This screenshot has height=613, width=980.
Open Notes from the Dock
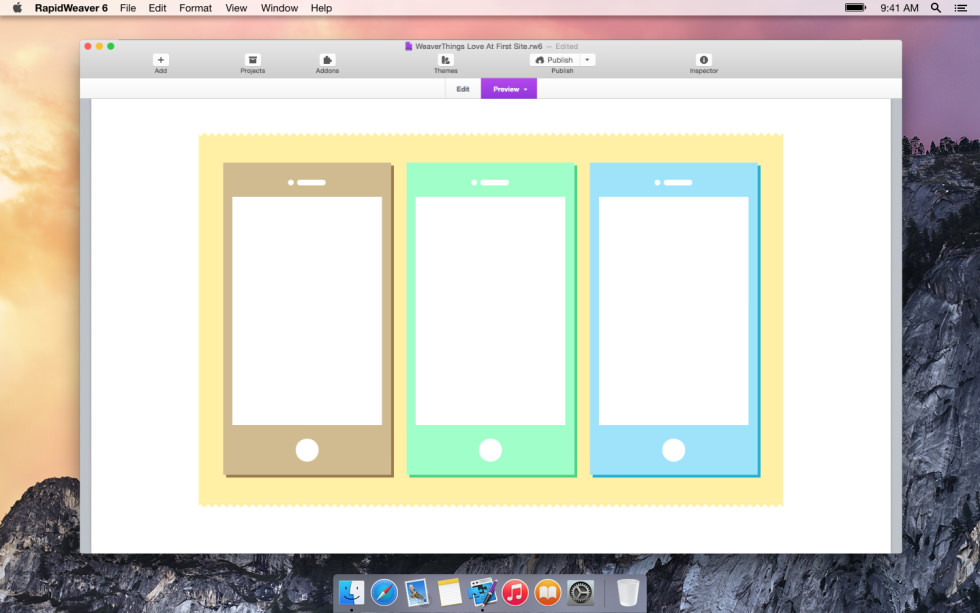449,592
